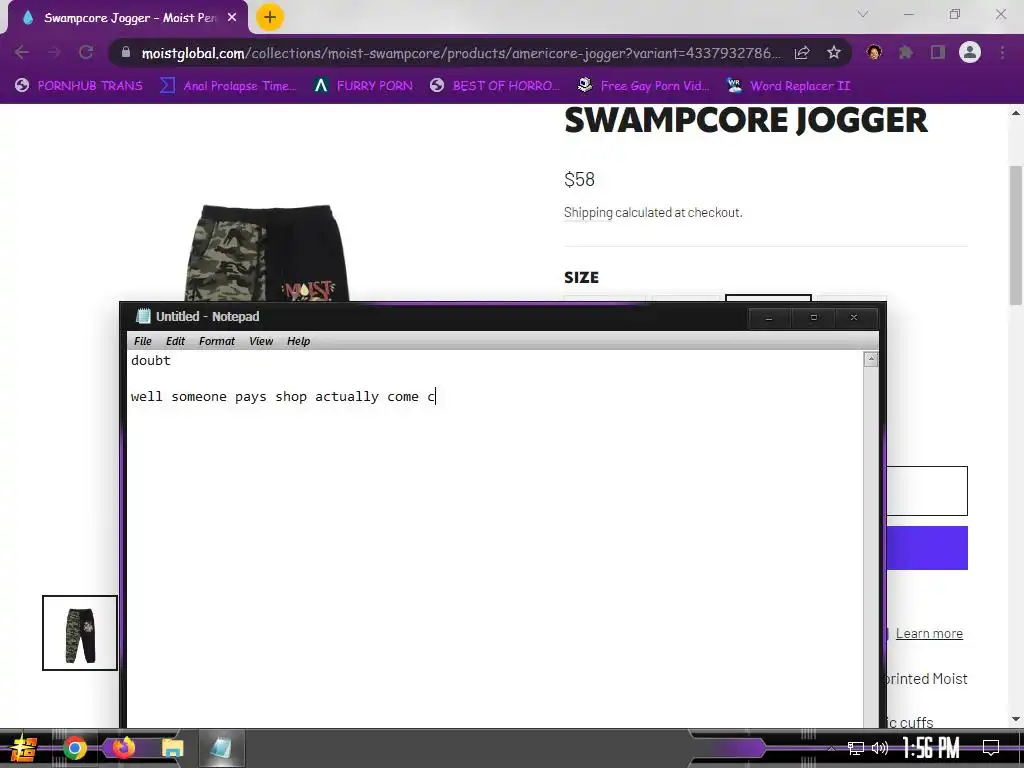Open a new tab with the plus button
Screen dimensions: 1024x768
pyautogui.click(x=270, y=17)
